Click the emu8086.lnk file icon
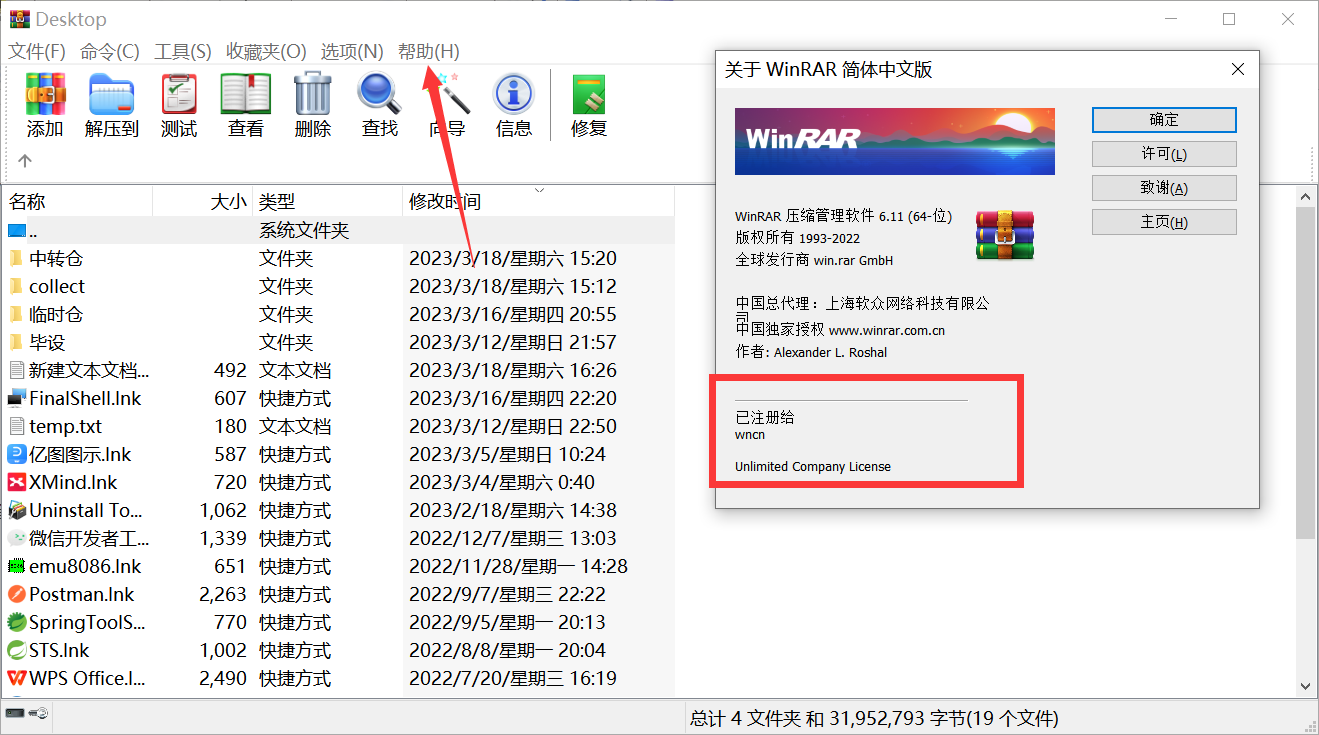1319x735 pixels. [16, 566]
